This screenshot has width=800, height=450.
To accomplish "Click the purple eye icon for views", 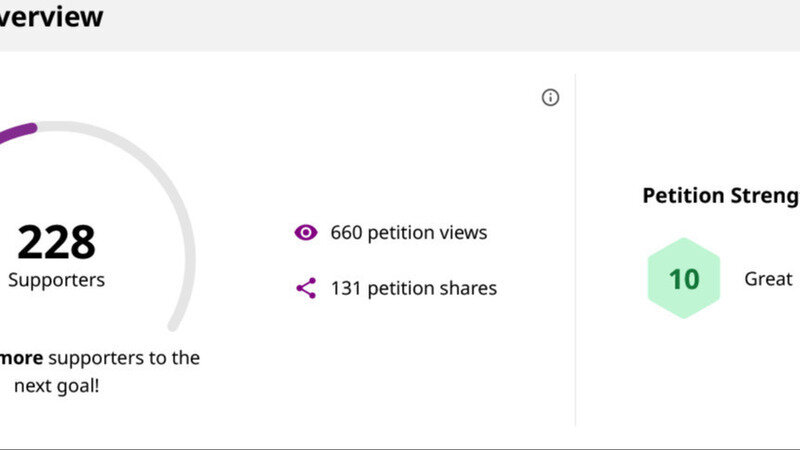I will click(x=306, y=233).
